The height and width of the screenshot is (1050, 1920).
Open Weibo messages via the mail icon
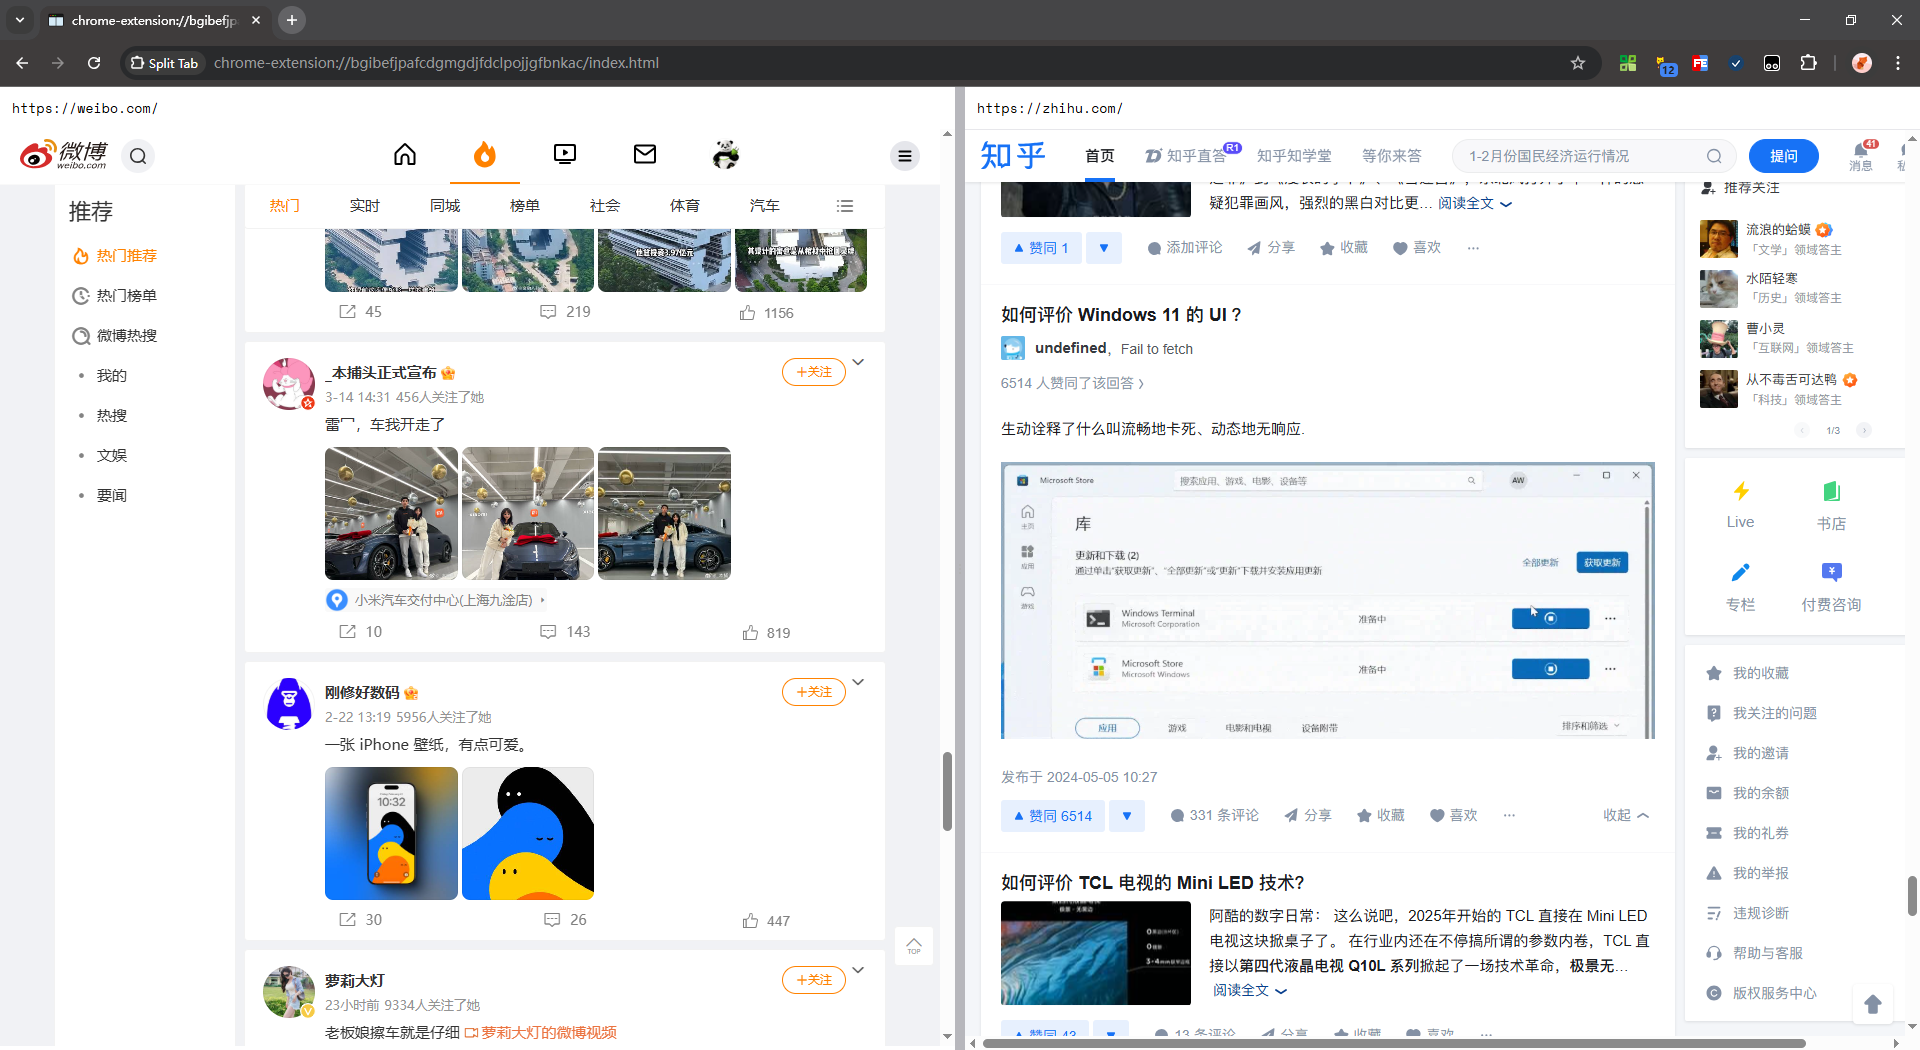tap(644, 155)
